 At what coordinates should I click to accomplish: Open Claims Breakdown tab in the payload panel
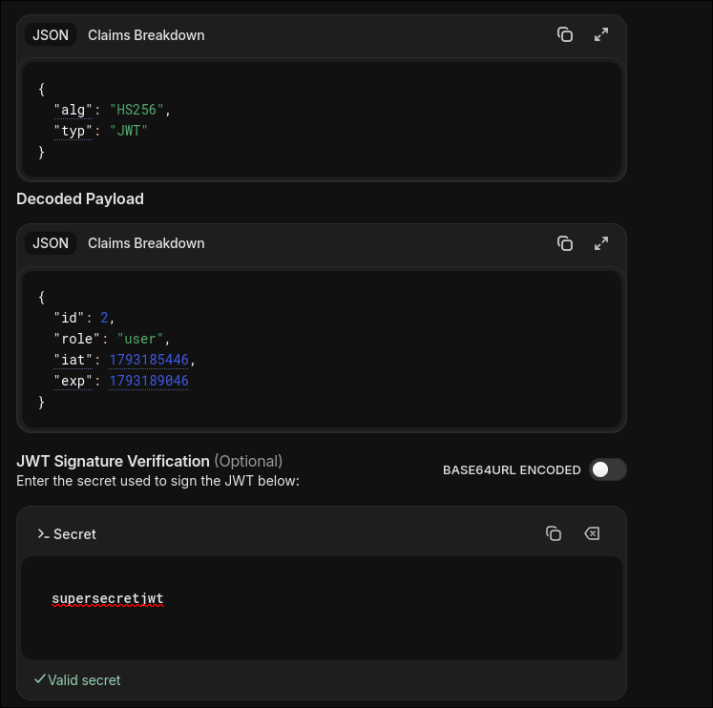[x=146, y=243]
